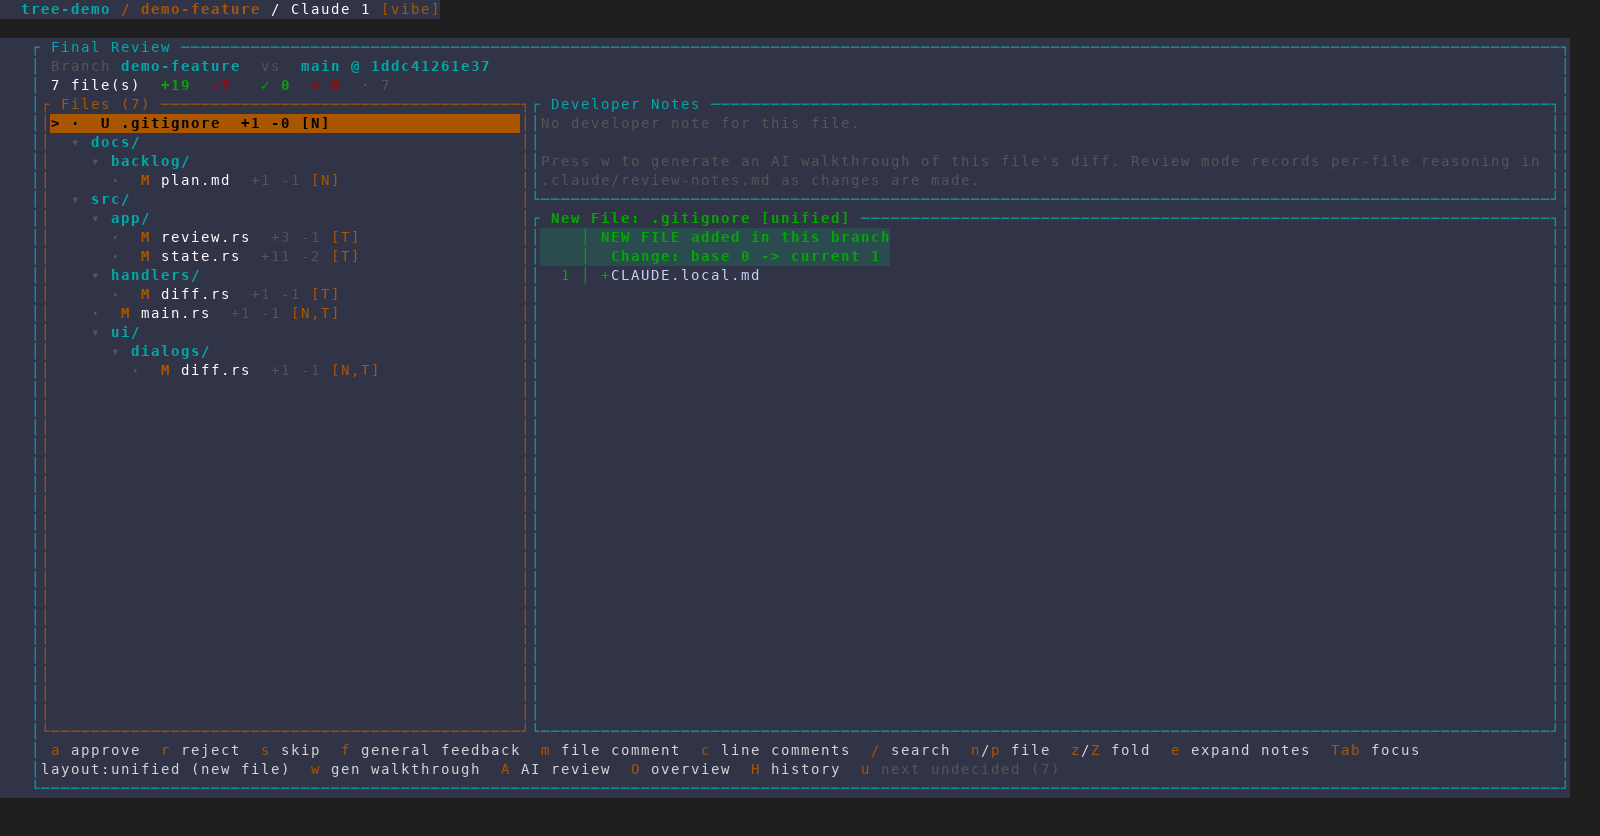Screen dimensions: 1600x836
Task: Add a file comment
Action: point(610,750)
